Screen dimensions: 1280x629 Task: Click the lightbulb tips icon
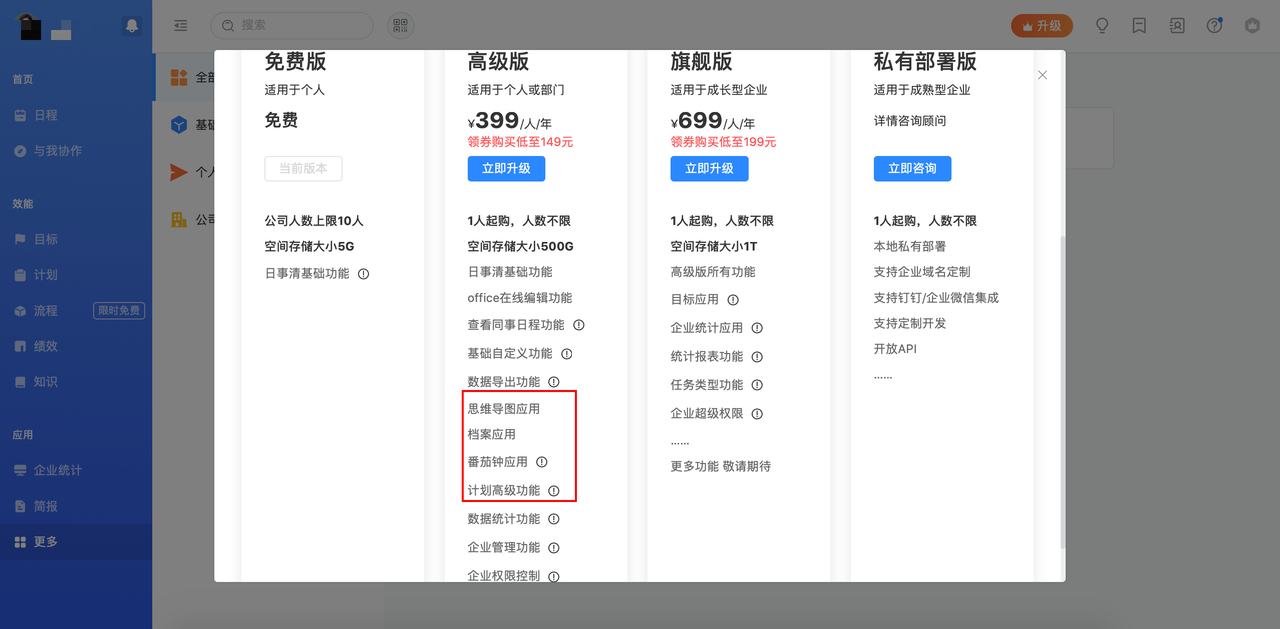1103,26
